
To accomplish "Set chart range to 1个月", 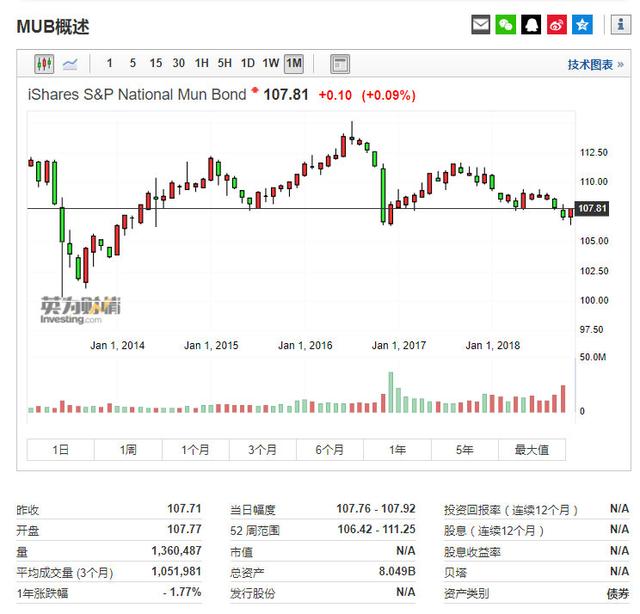I will pyautogui.click(x=196, y=450).
